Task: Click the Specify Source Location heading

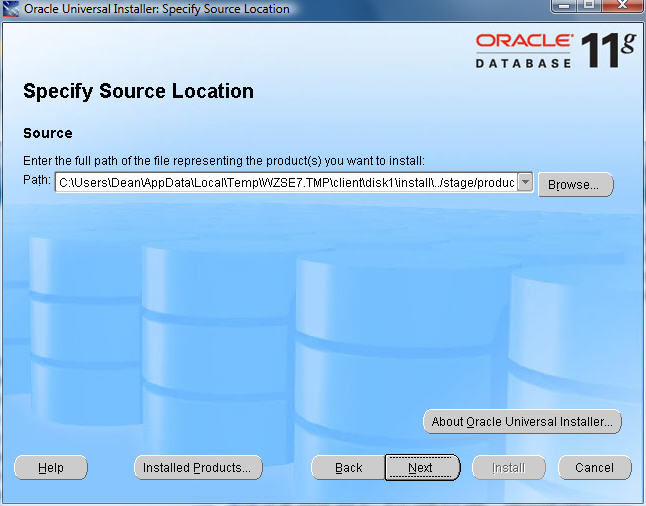Action: click(x=138, y=91)
